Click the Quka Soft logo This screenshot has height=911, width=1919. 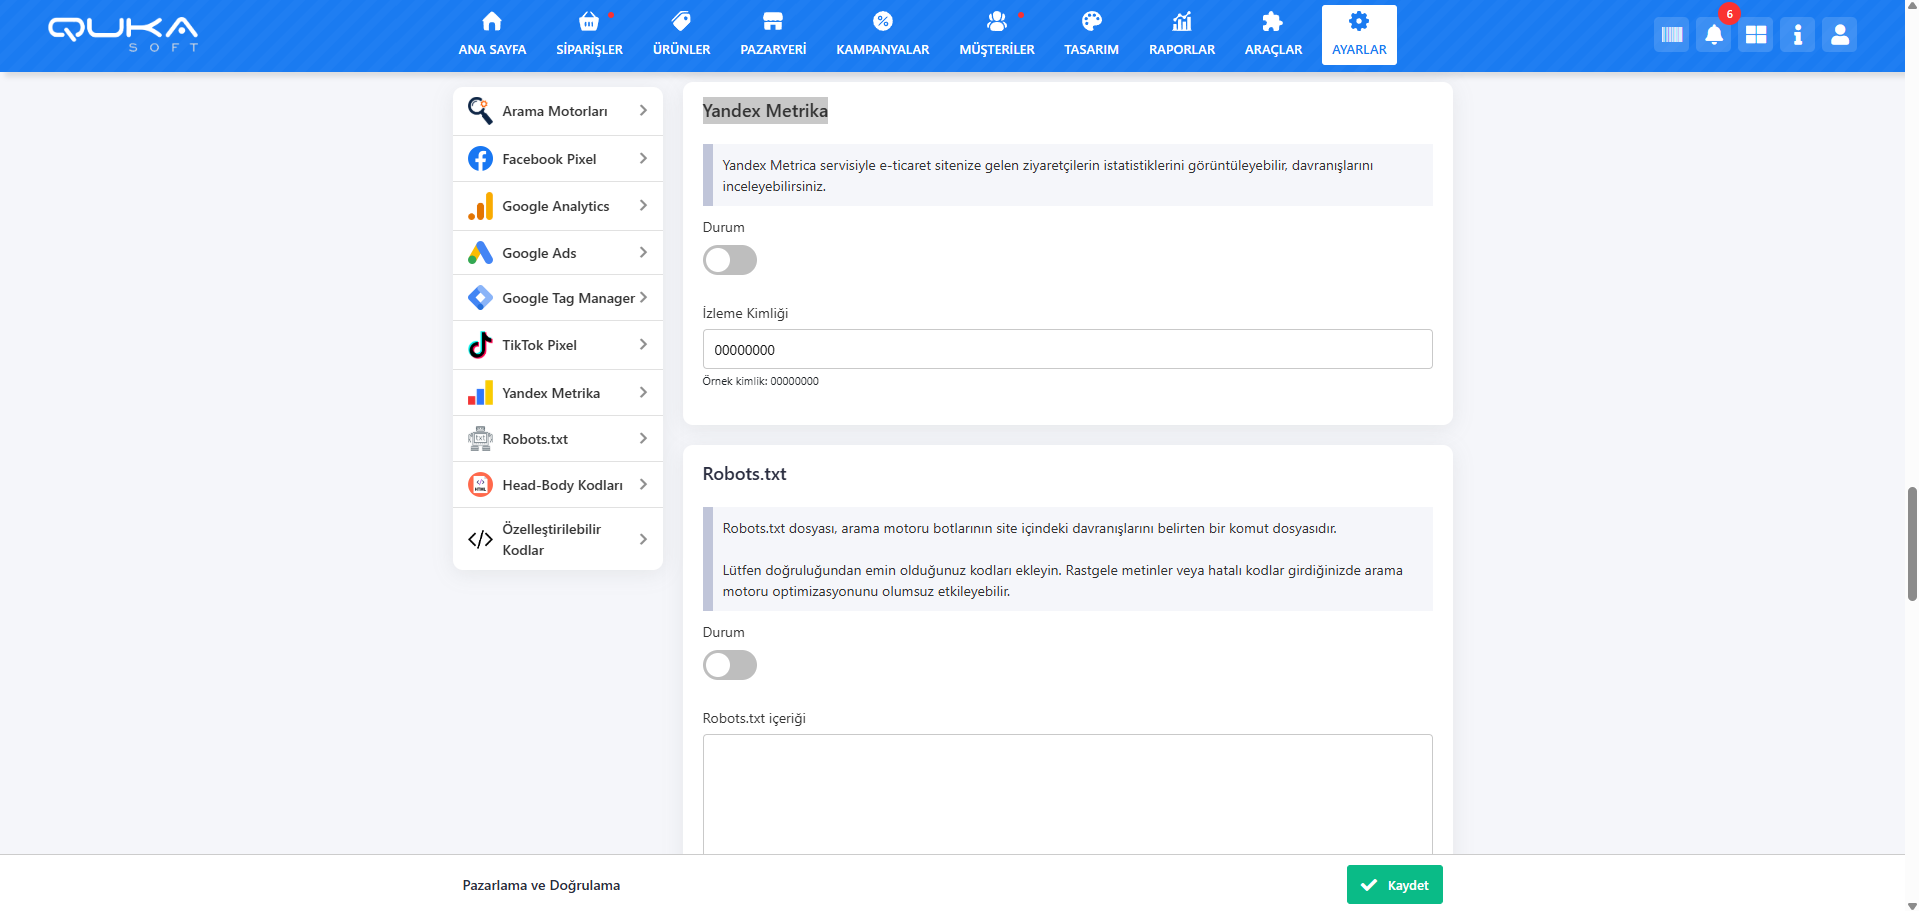click(123, 33)
